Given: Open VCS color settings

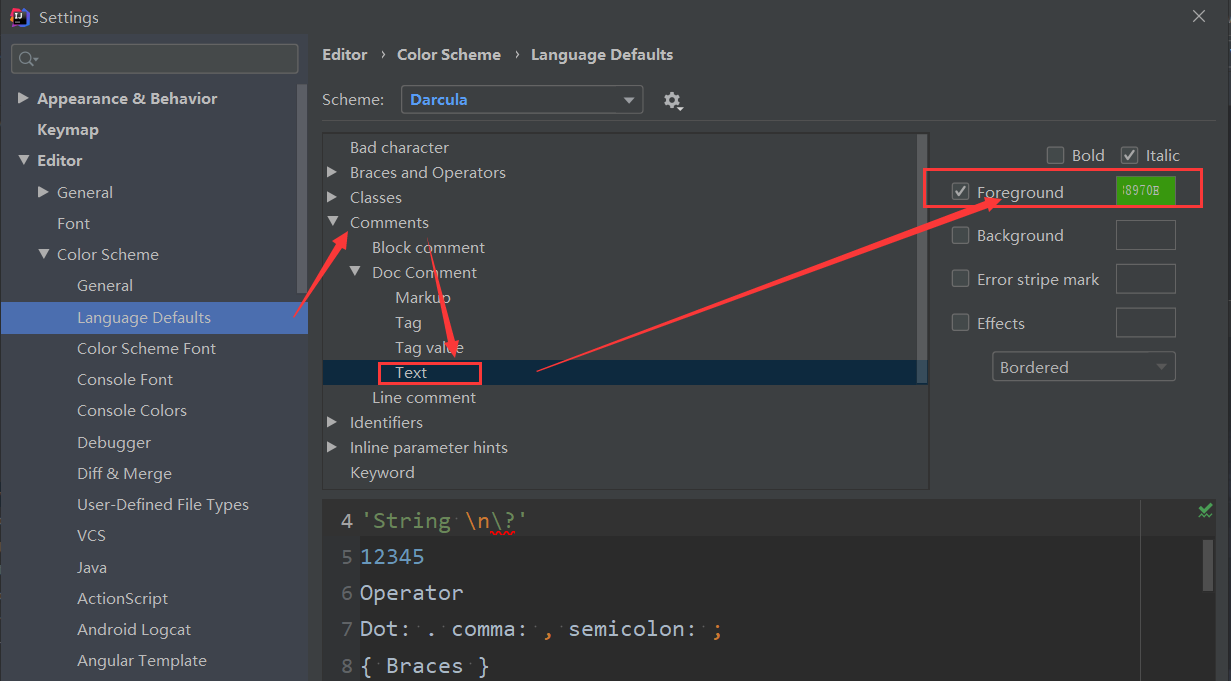Looking at the screenshot, I should (x=91, y=535).
